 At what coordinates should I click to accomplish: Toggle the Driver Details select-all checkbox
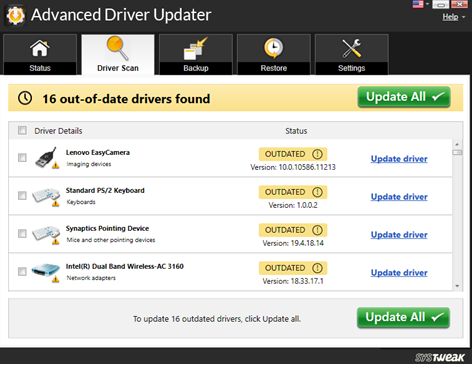click(22, 130)
